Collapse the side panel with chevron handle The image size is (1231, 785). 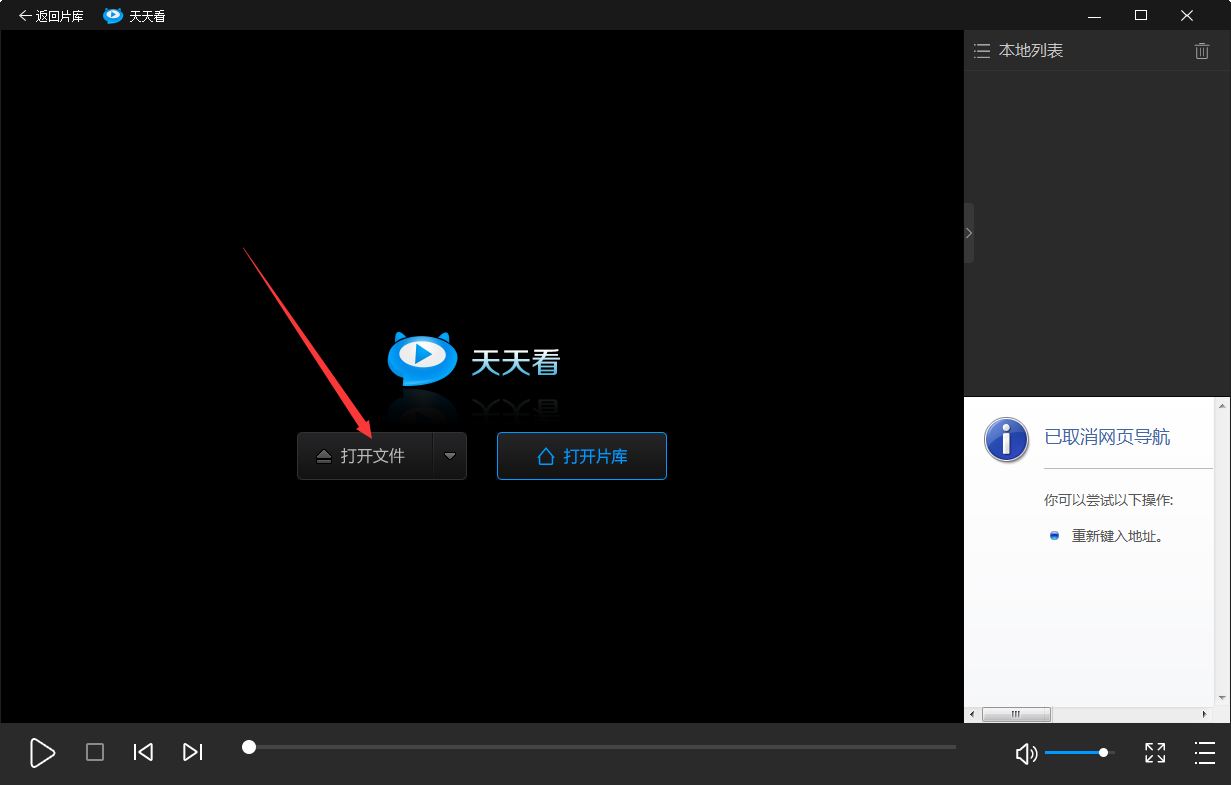coord(969,233)
